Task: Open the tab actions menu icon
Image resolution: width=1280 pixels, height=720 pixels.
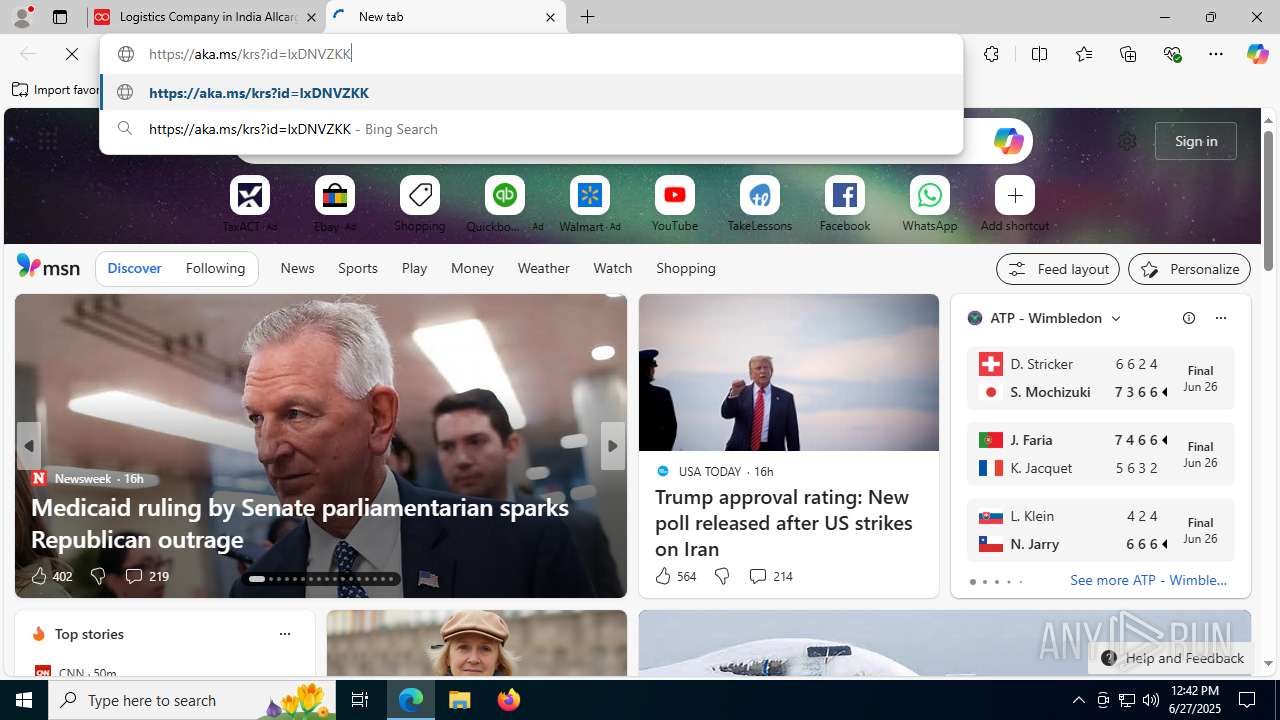Action: (x=60, y=17)
